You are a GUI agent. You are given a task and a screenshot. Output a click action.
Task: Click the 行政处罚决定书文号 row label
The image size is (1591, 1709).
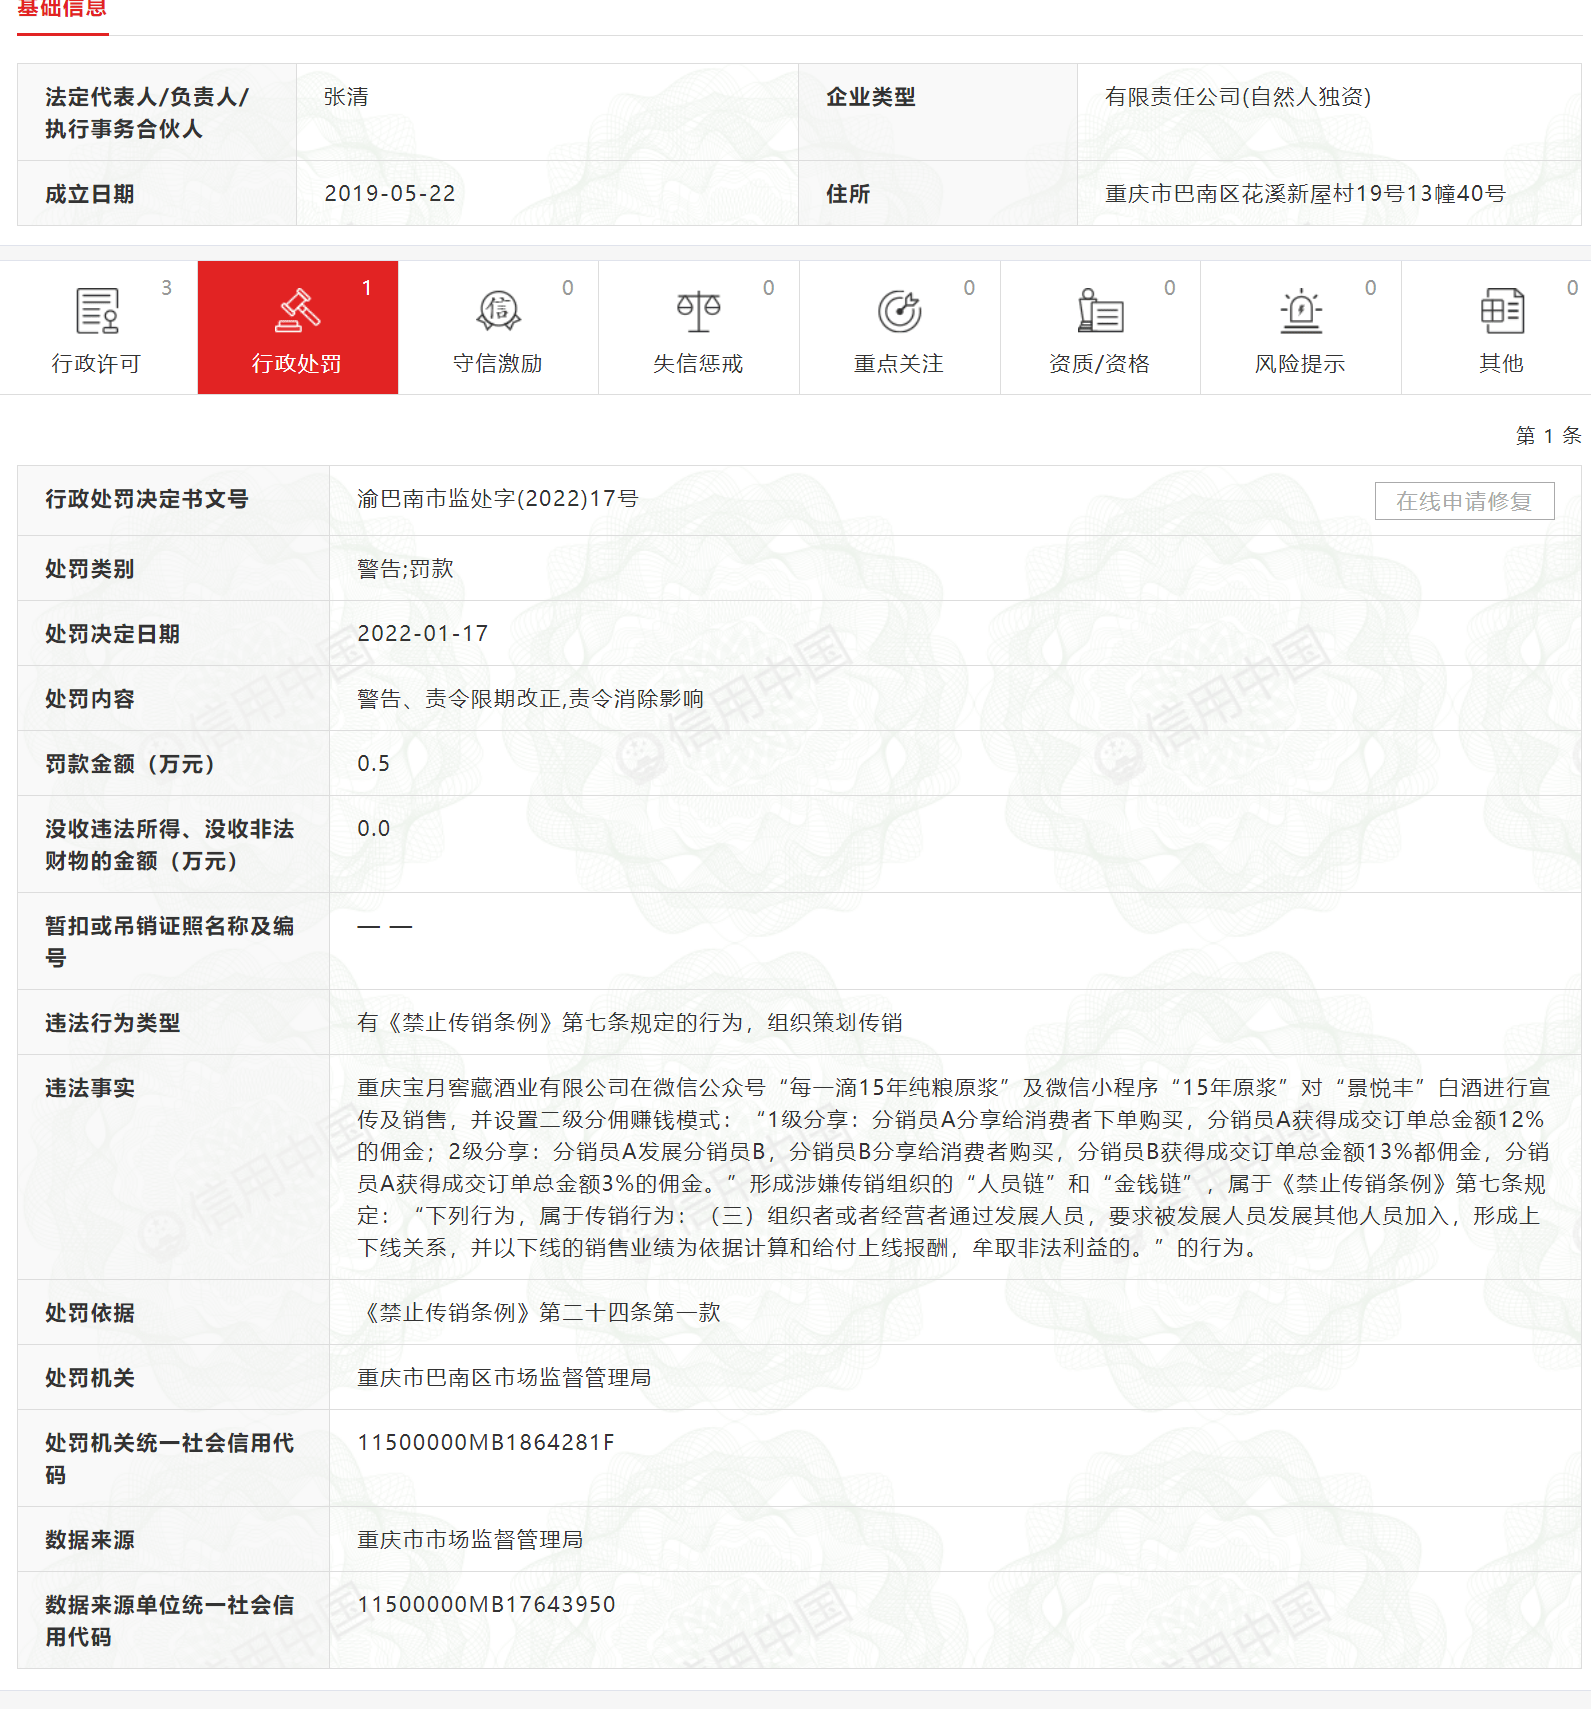[x=147, y=499]
